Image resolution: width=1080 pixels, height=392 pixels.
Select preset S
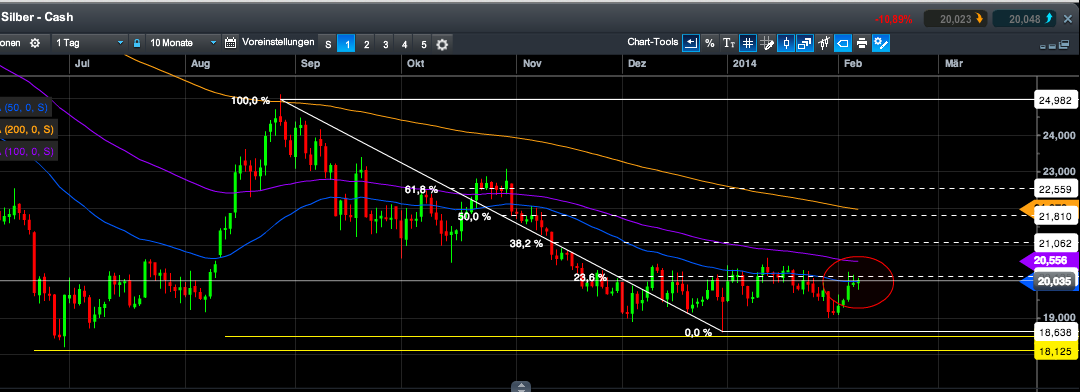click(328, 45)
